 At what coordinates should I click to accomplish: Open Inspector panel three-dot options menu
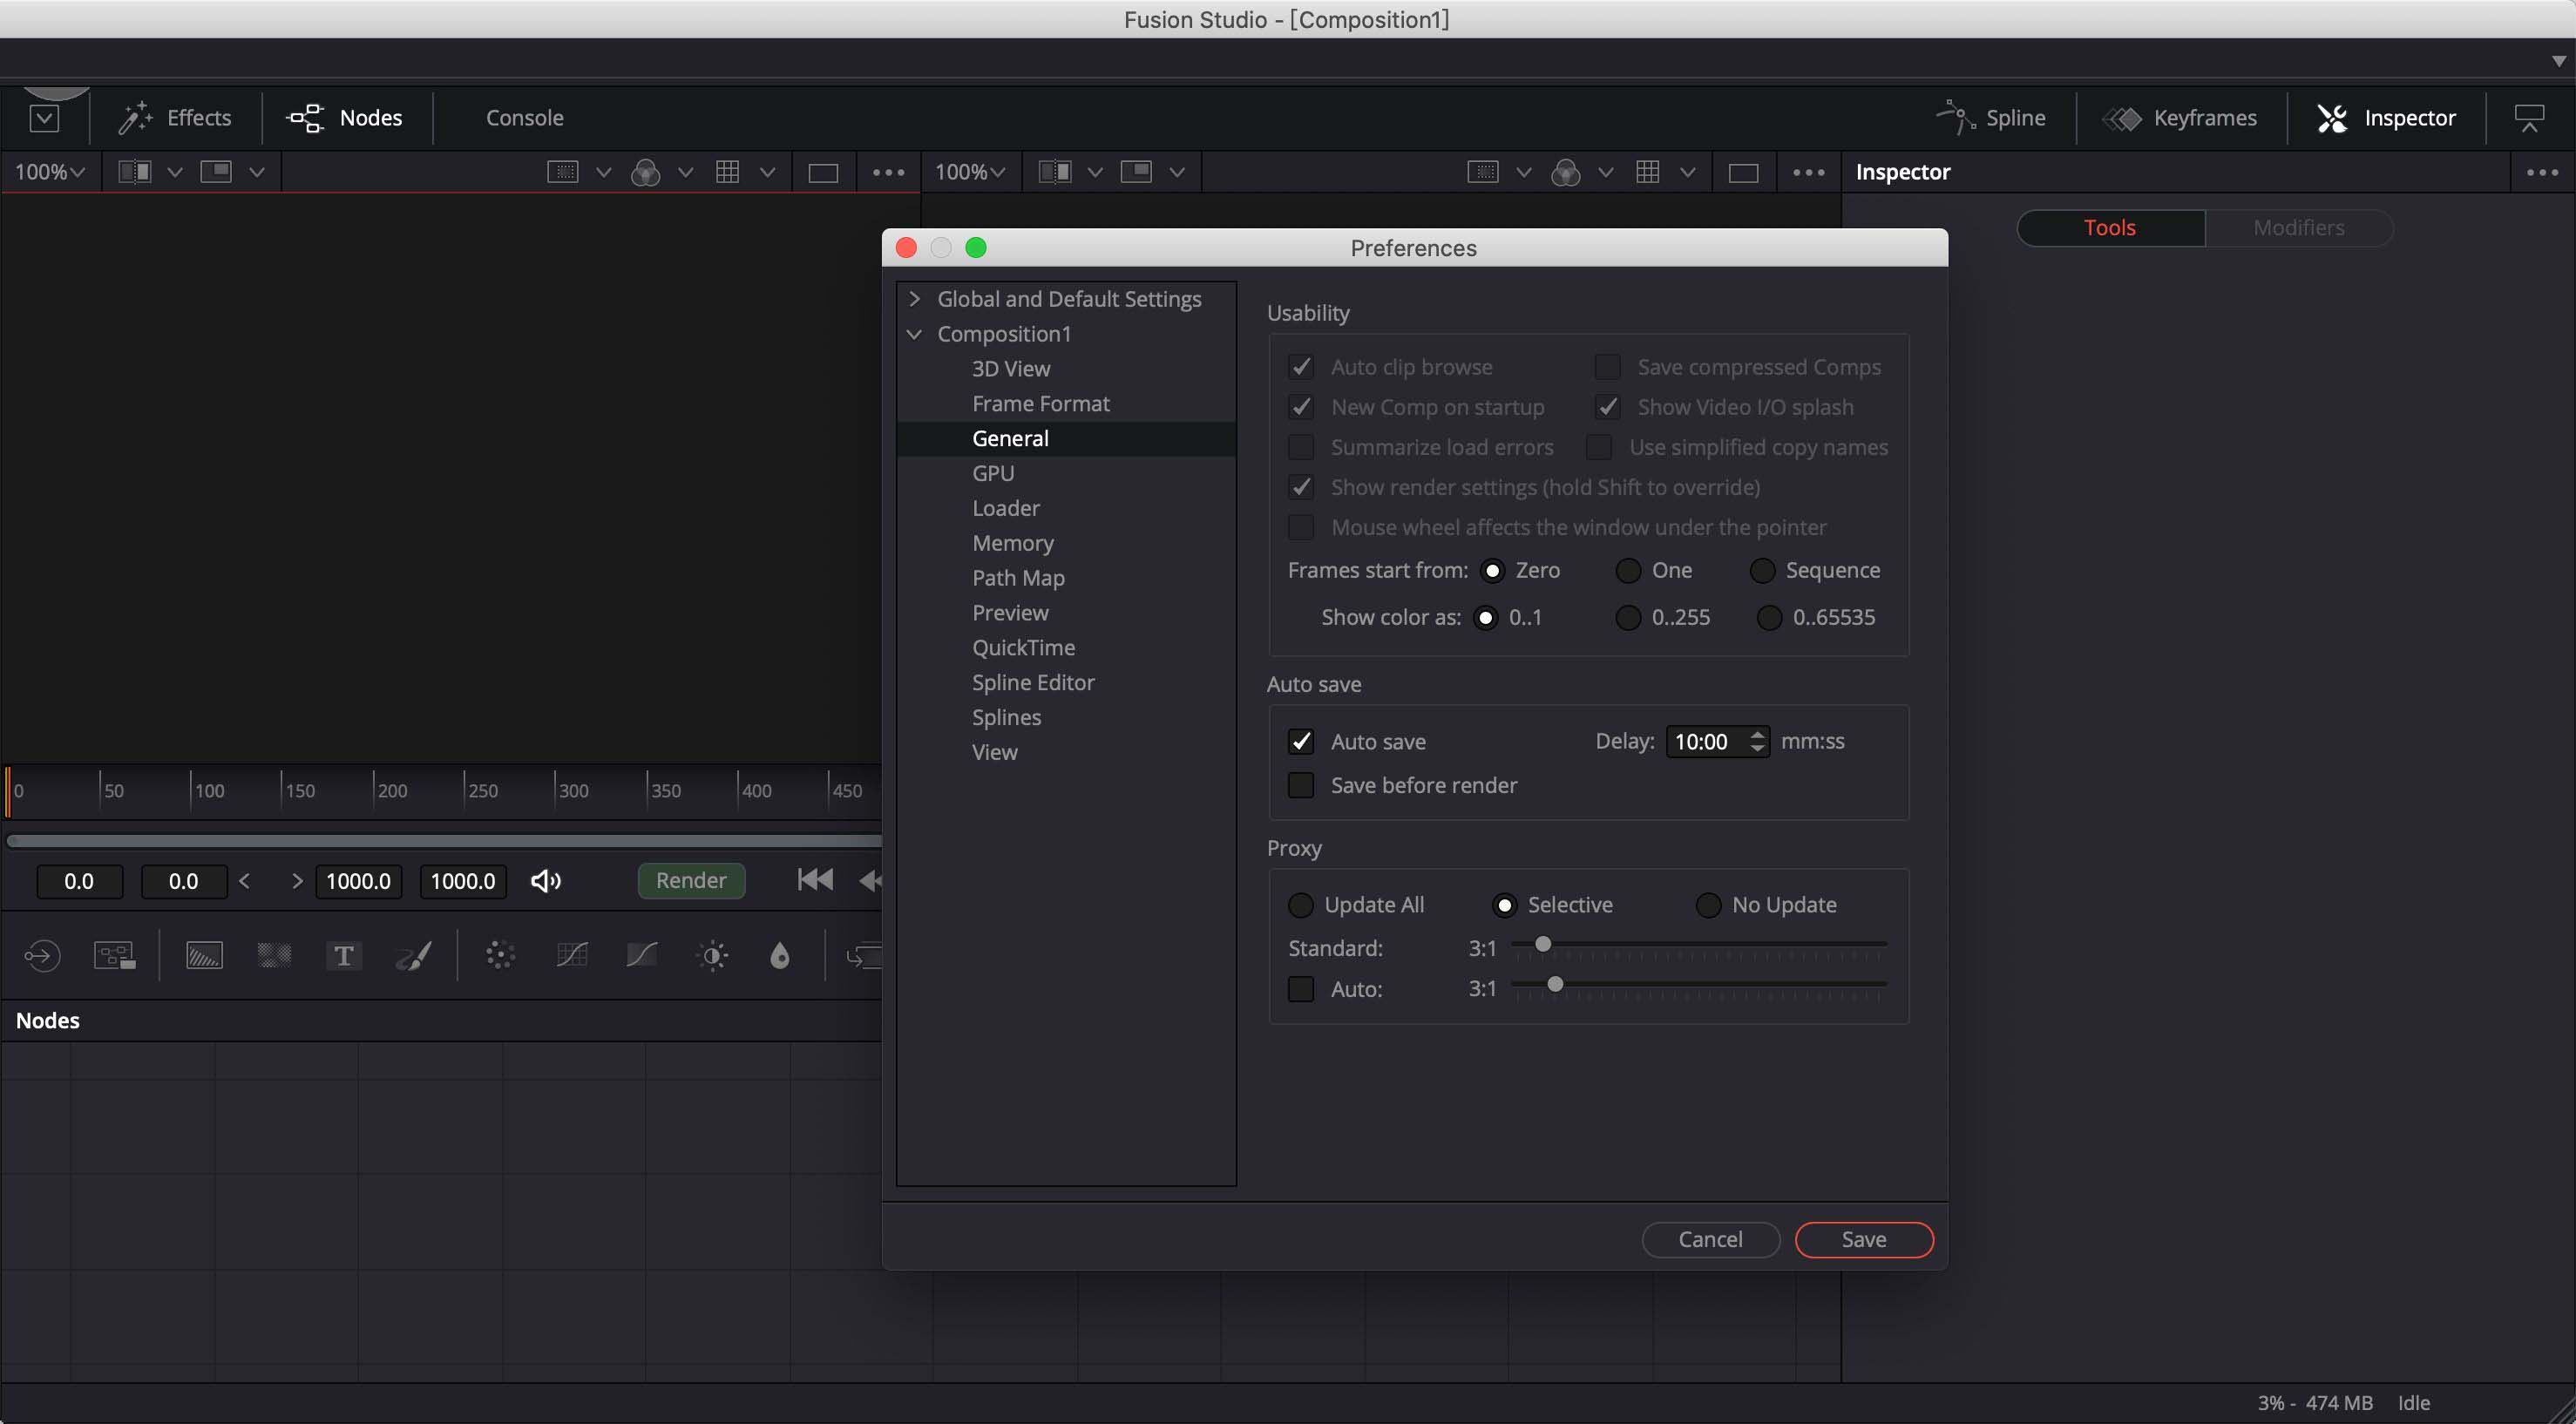click(2542, 172)
